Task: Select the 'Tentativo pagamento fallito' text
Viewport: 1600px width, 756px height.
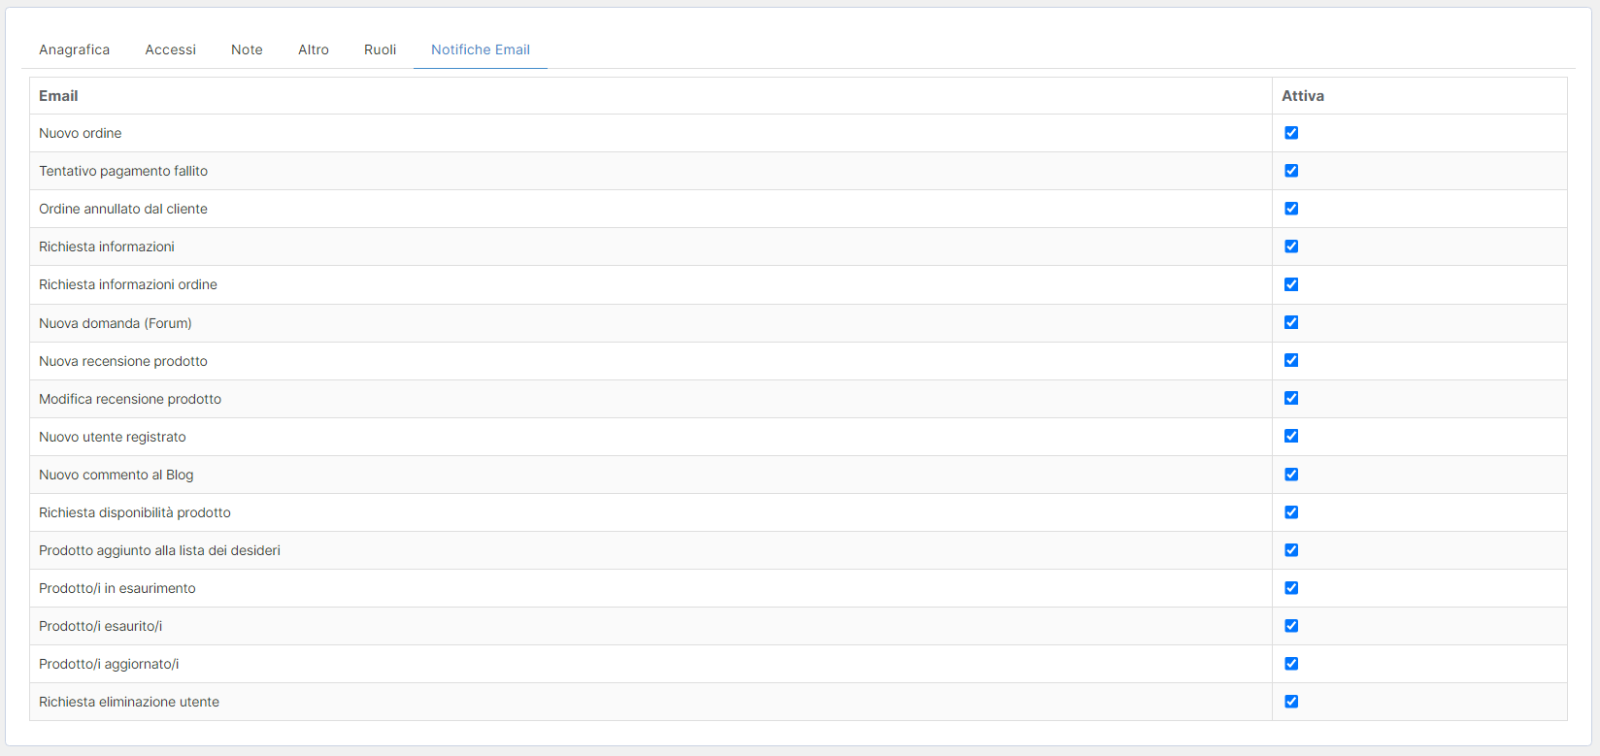Action: (123, 171)
